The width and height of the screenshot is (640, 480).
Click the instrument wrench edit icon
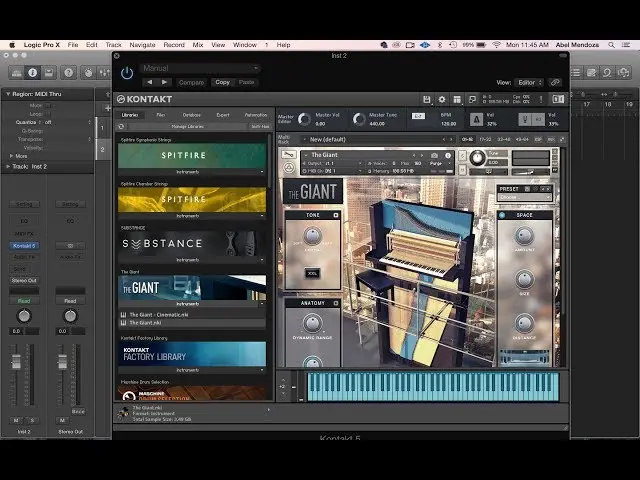click(290, 155)
